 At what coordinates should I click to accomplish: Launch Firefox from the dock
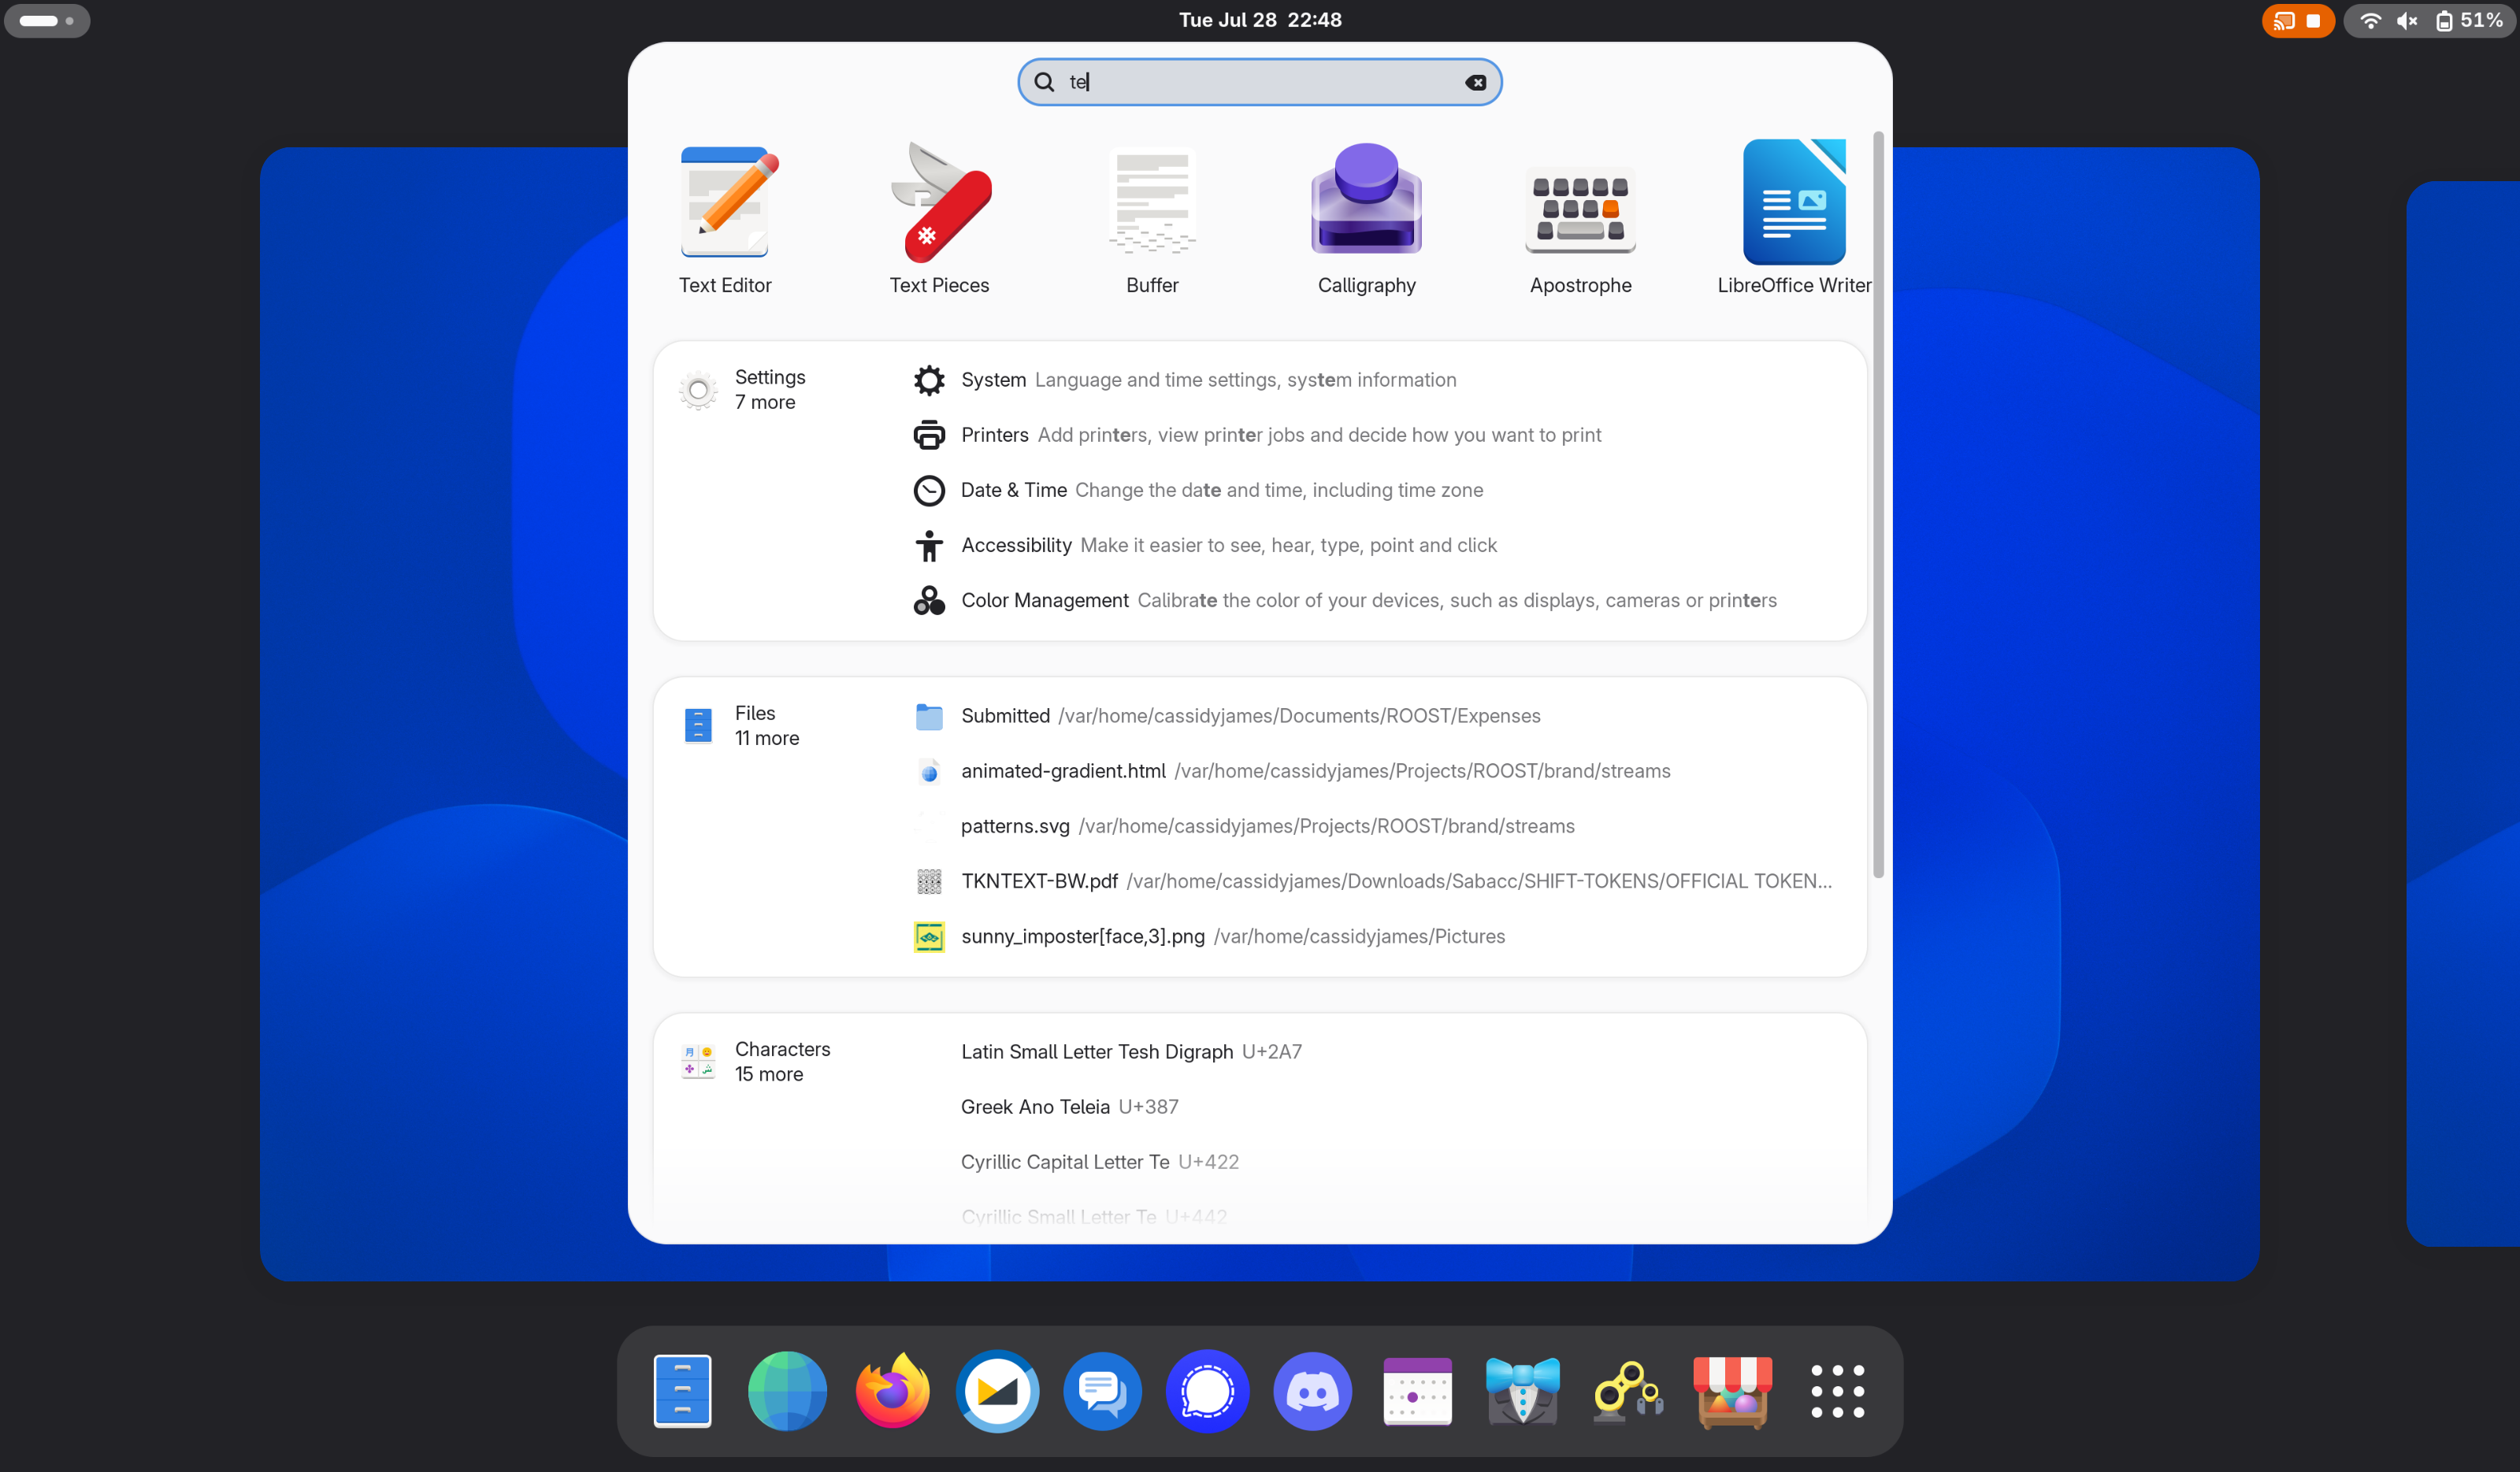coord(892,1391)
